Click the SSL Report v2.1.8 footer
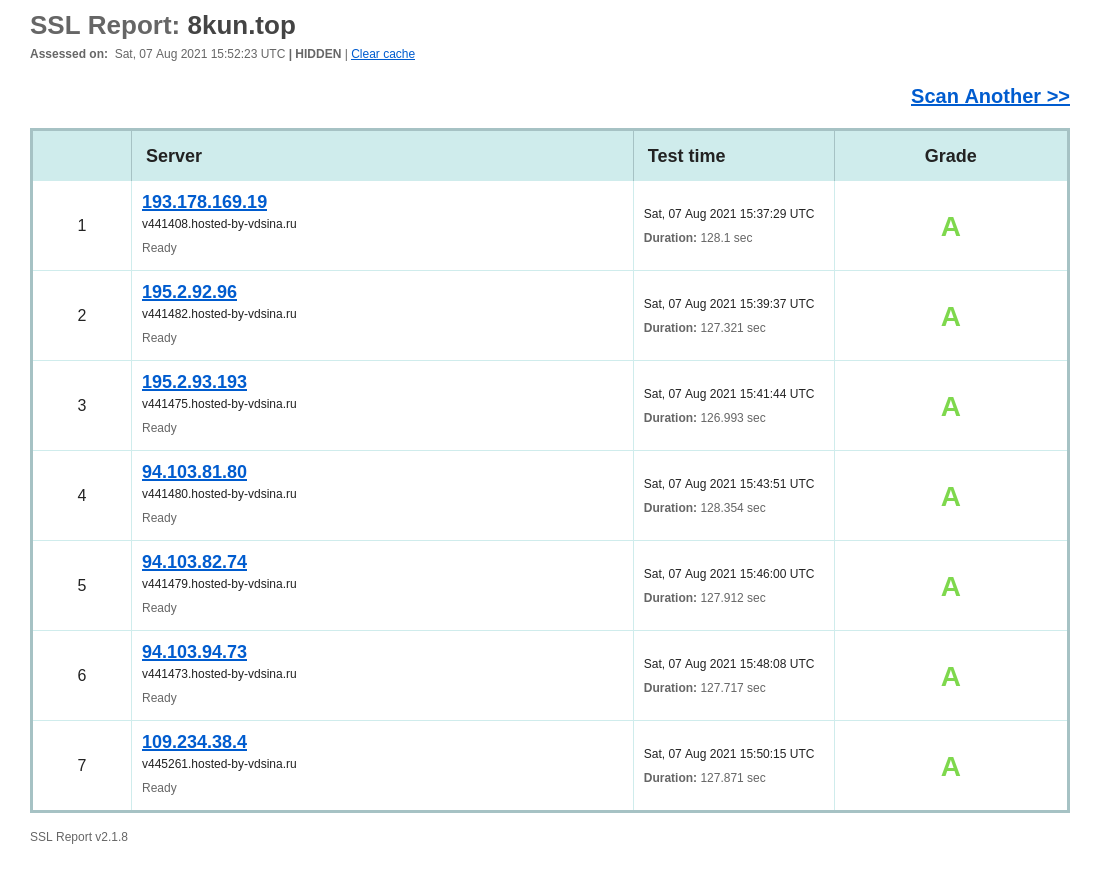 (x=79, y=837)
